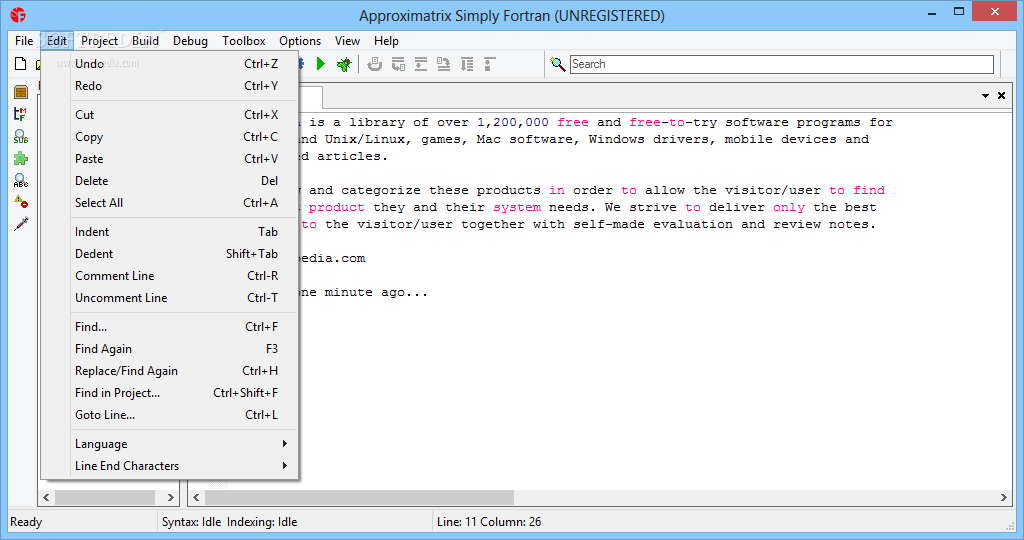
Task: Open the View menu
Action: [347, 40]
